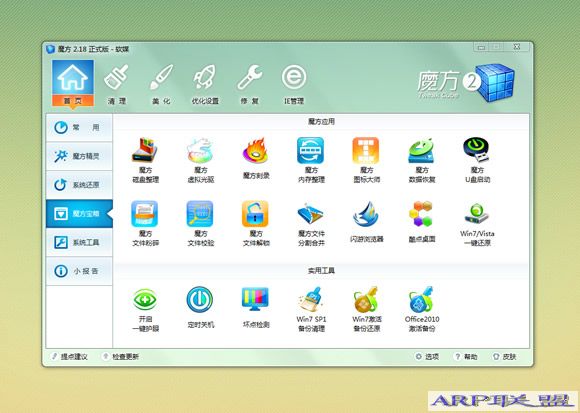Launch 魔方文件粉碎 file shredder
580x413 pixels.
pos(145,224)
